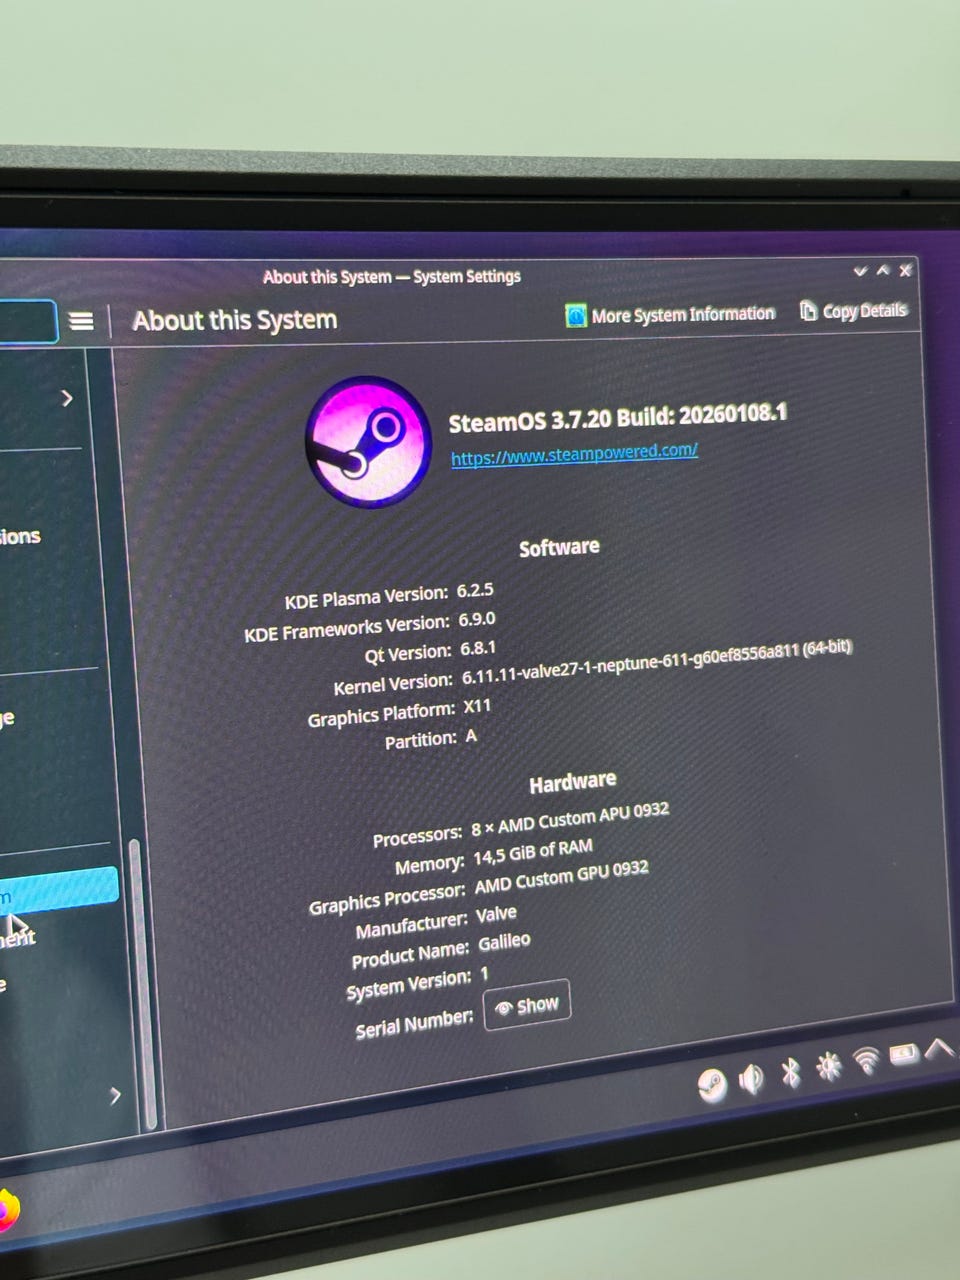Click the 'SteamOS 3.7.20 Build: 20260108.1' text
Screen dimensions: 960x1280
[x=617, y=418]
